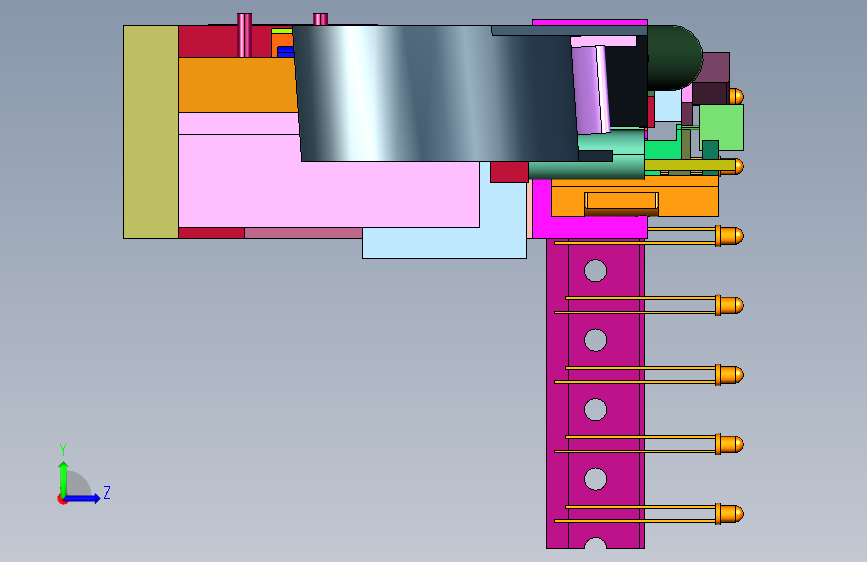Select the orange block beside the yellow plate
Image resolution: width=867 pixels, height=562 pixels.
(238, 85)
